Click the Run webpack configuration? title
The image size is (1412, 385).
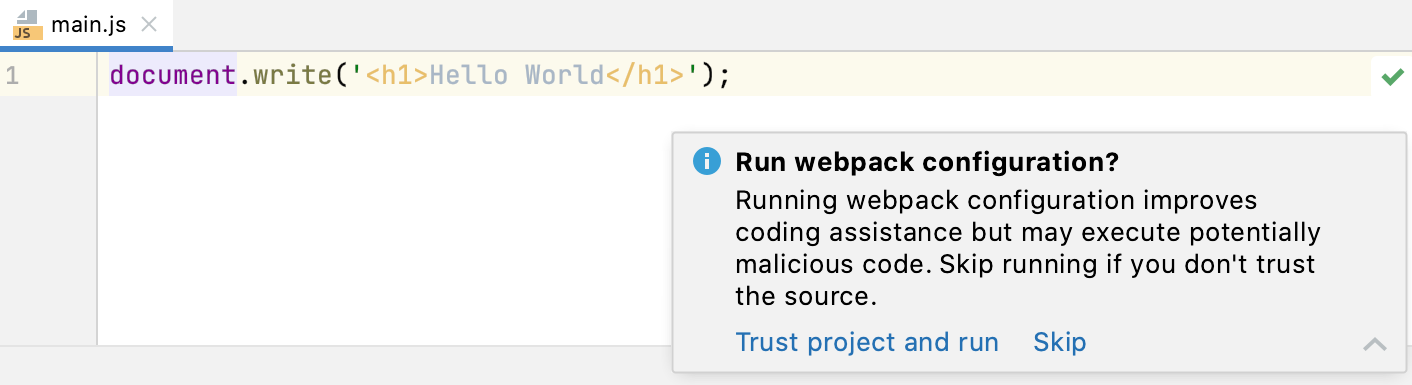click(x=927, y=161)
